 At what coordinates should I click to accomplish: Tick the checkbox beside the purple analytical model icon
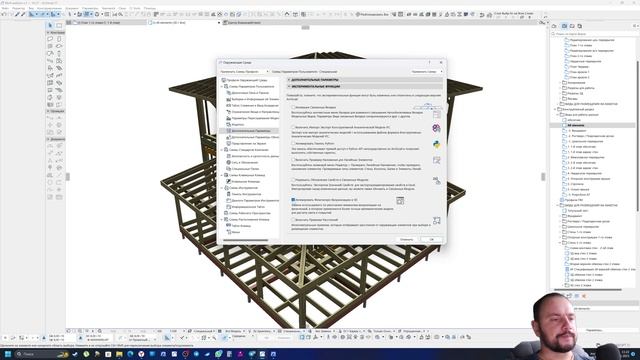293,127
